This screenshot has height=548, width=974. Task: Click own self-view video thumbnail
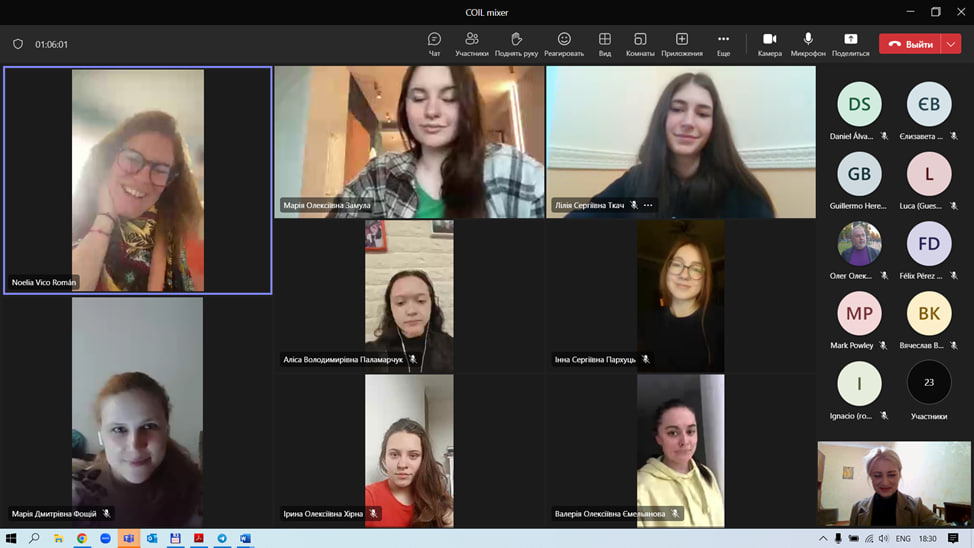(x=894, y=484)
